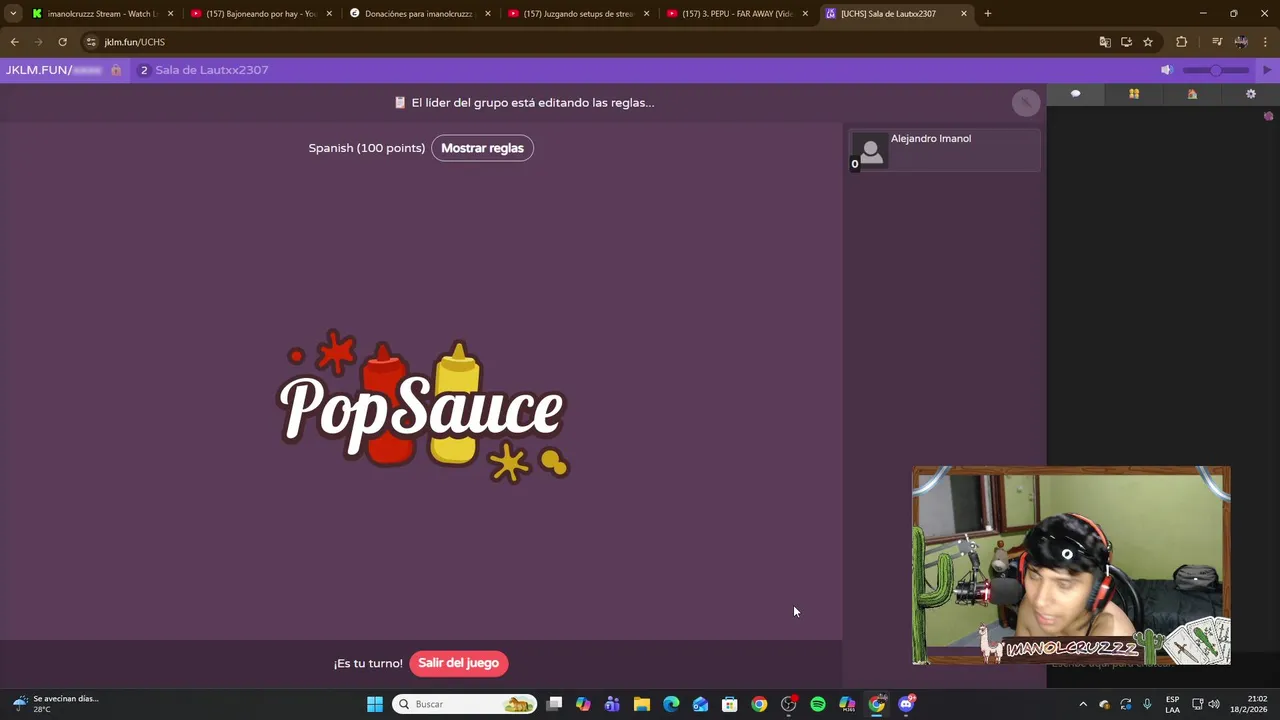Open the Chrome three-dot menu
Image resolution: width=1280 pixels, height=720 pixels.
coord(1266,42)
